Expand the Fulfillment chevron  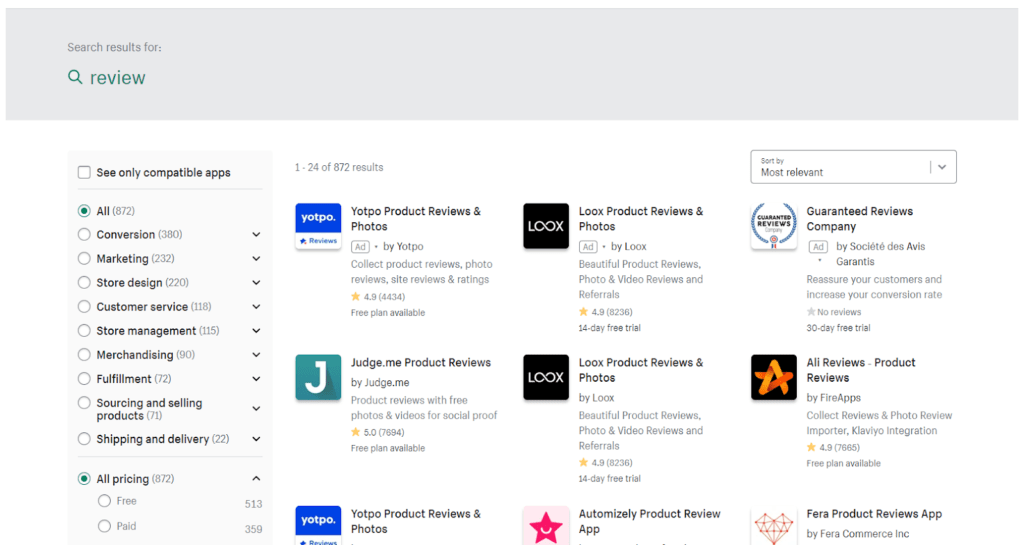coord(256,379)
